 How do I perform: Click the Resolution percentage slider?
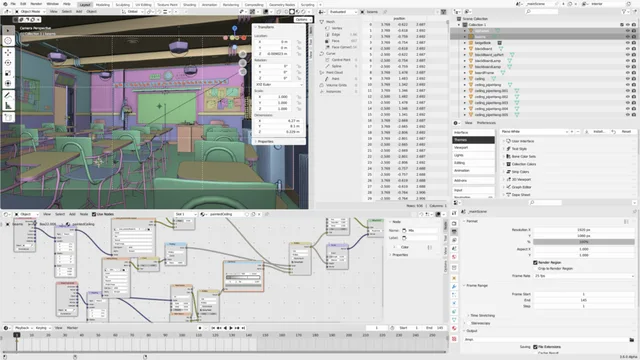584,242
